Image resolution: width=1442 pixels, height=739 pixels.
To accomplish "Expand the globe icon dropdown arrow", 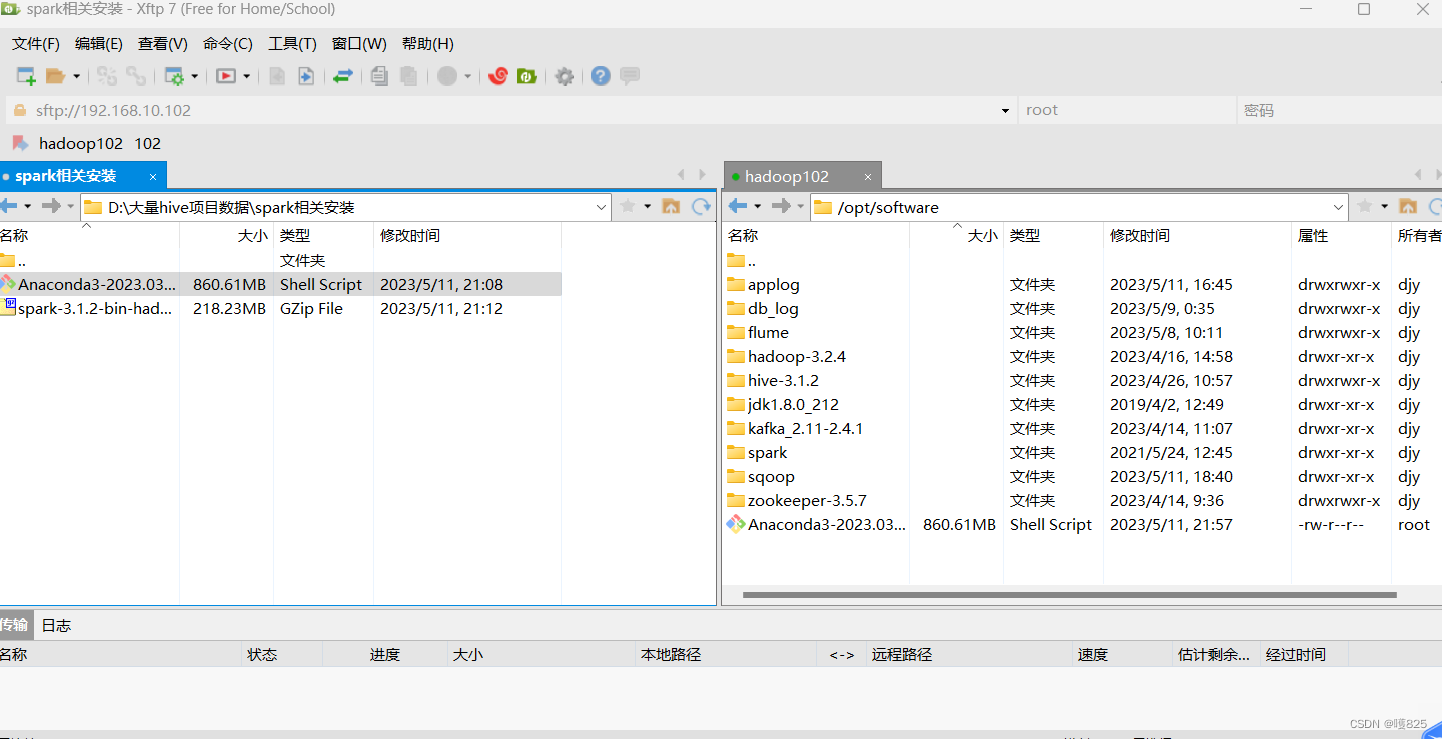I will click(468, 76).
